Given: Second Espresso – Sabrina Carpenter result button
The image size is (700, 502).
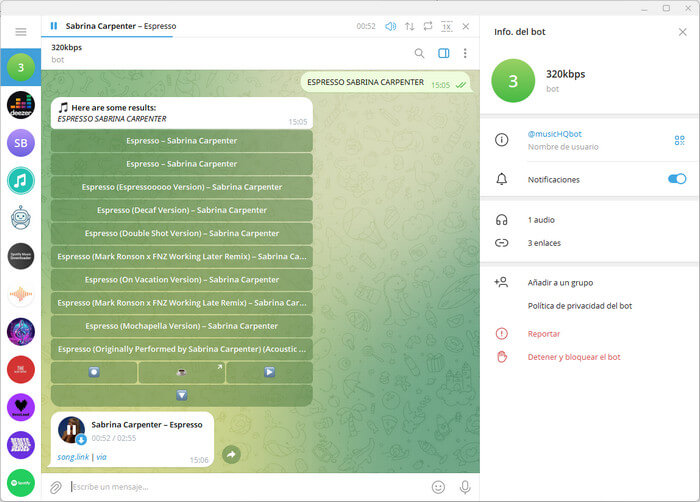Looking at the screenshot, I should (x=182, y=164).
